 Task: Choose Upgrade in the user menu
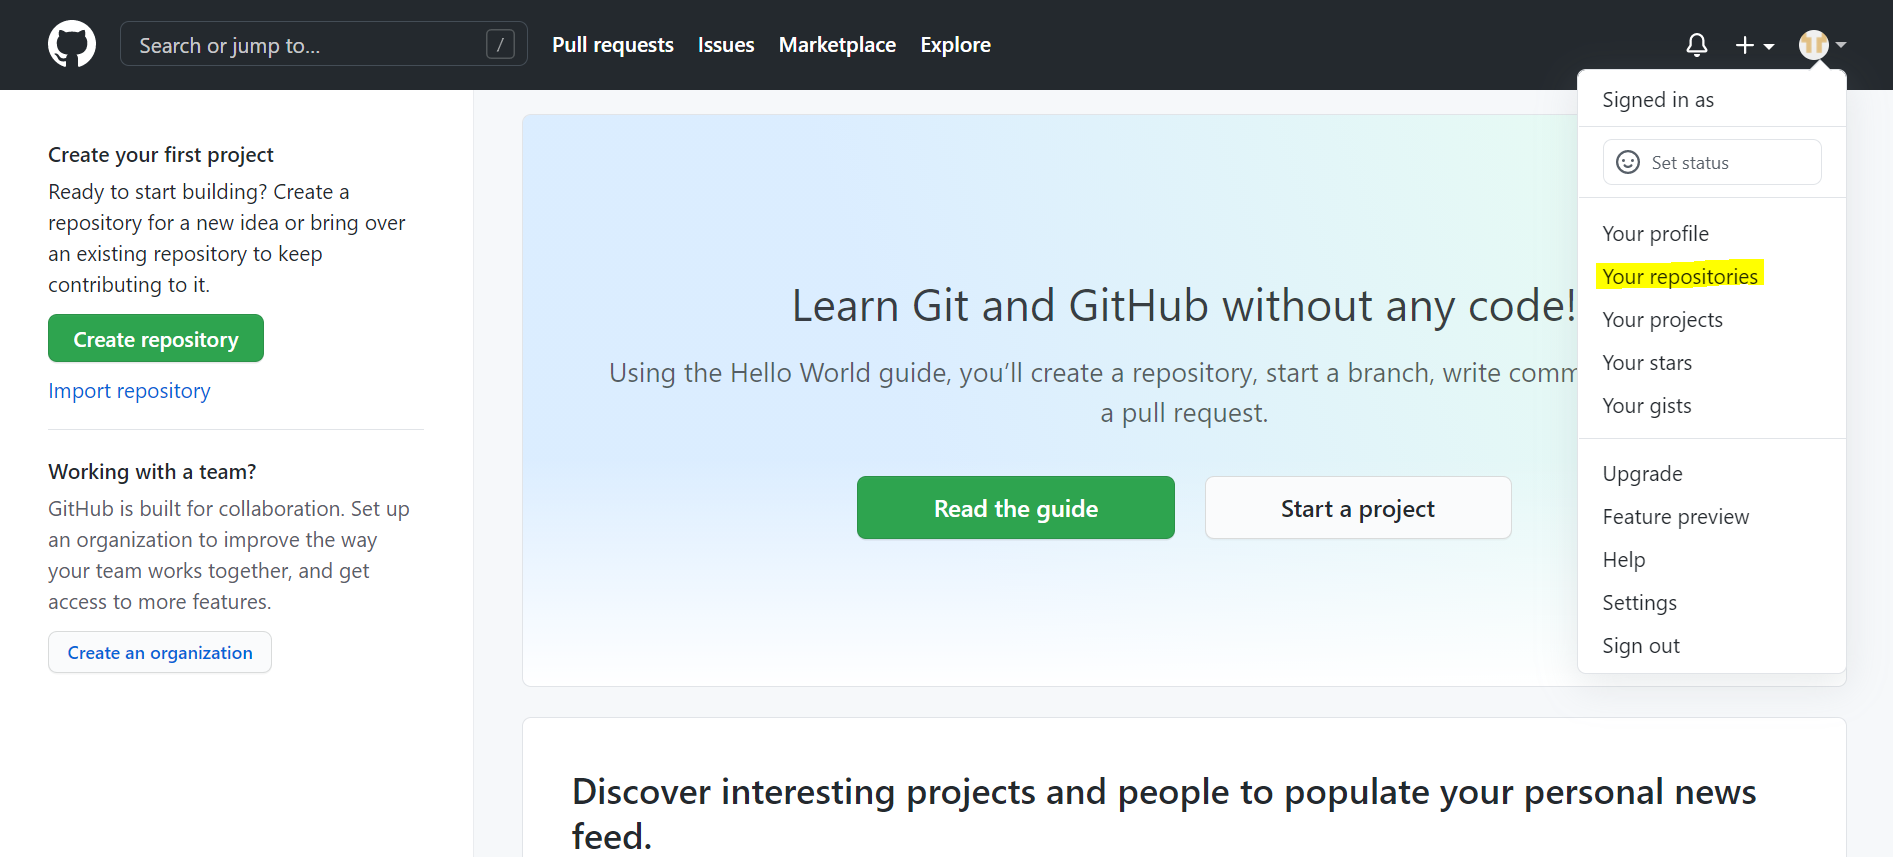(1642, 474)
